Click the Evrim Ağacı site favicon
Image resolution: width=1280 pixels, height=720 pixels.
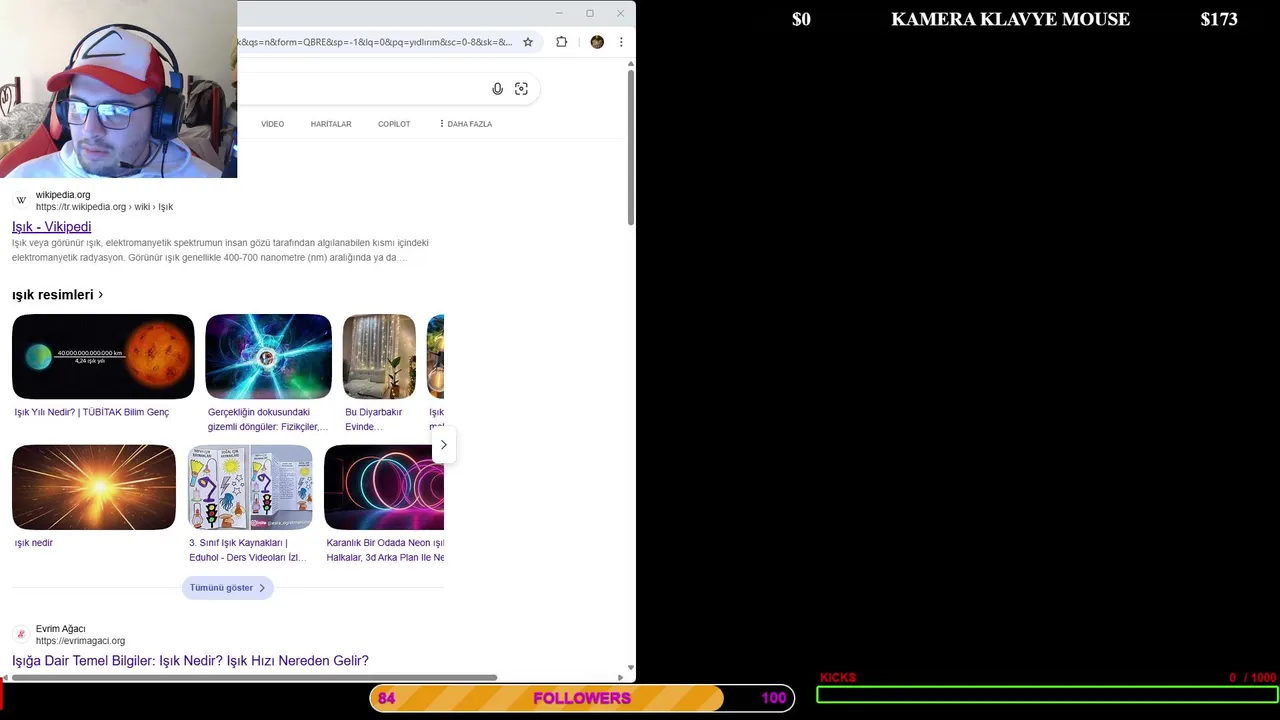(x=21, y=634)
